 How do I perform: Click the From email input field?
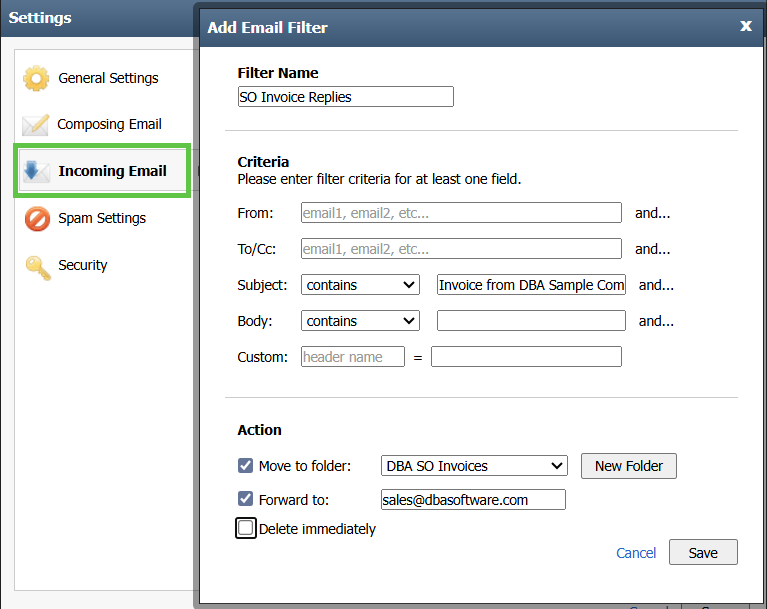click(x=461, y=213)
